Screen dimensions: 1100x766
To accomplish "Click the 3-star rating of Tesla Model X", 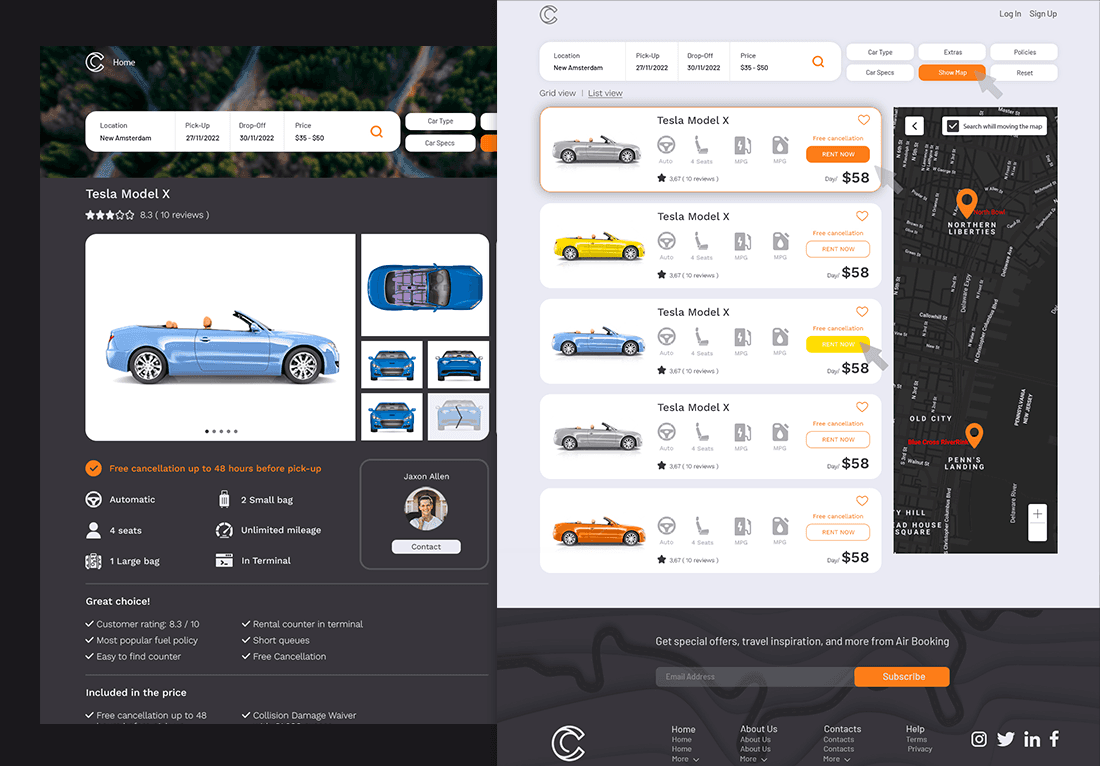I will coord(109,215).
